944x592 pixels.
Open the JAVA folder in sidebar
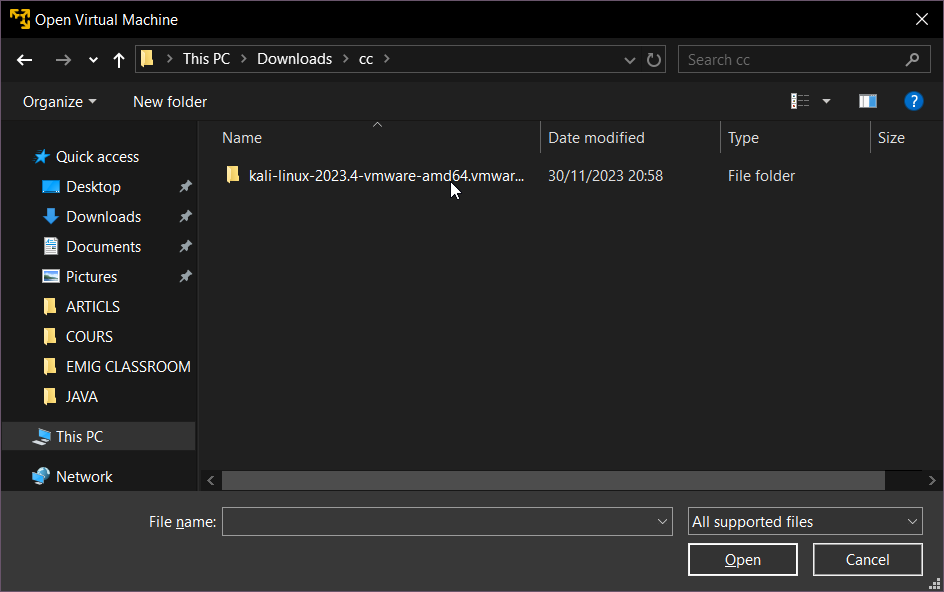coord(81,397)
